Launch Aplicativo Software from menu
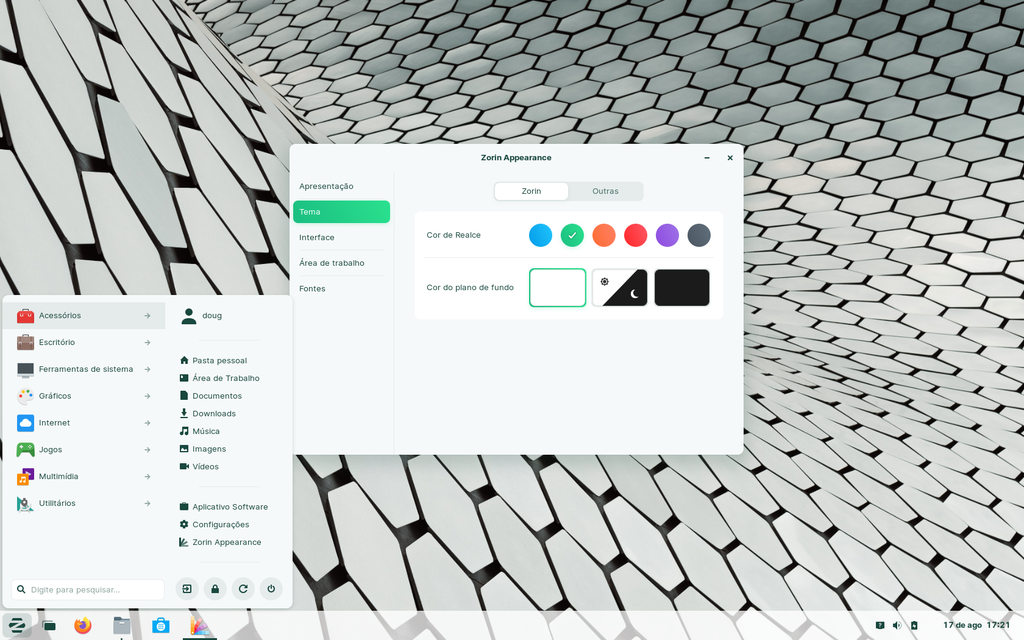 point(223,507)
